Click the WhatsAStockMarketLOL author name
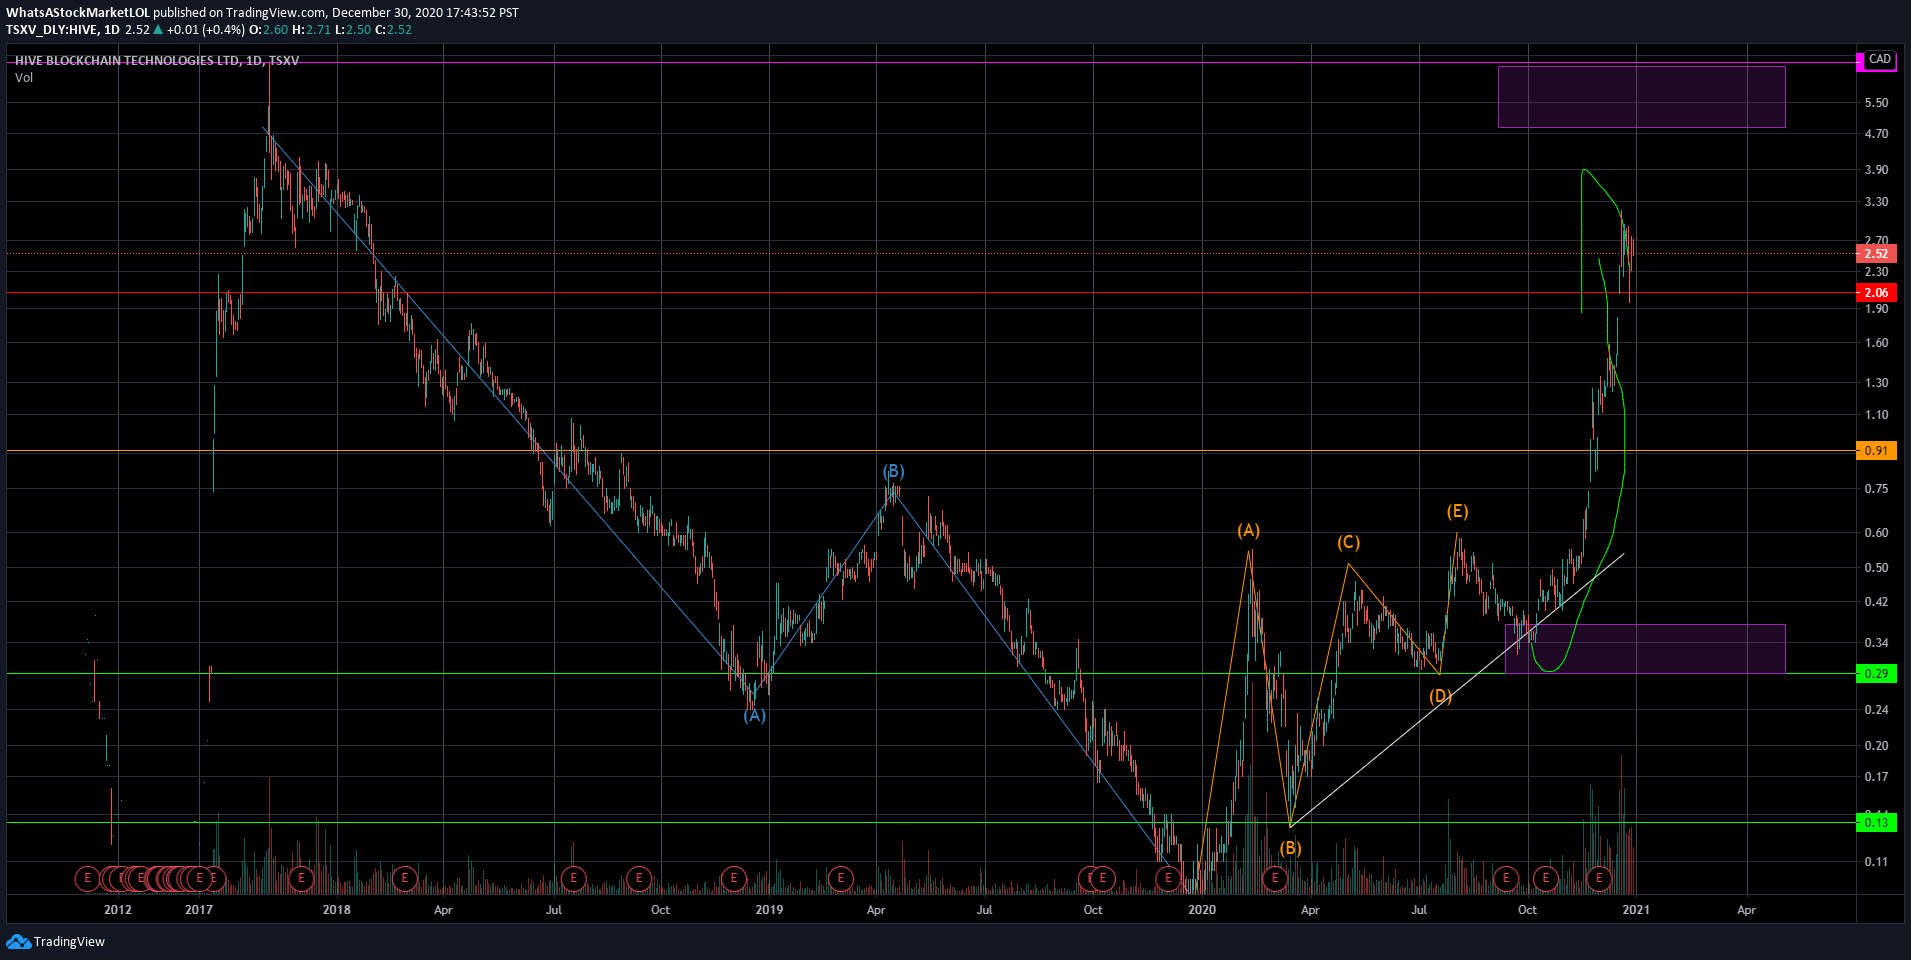The height and width of the screenshot is (960, 1911). click(x=78, y=13)
